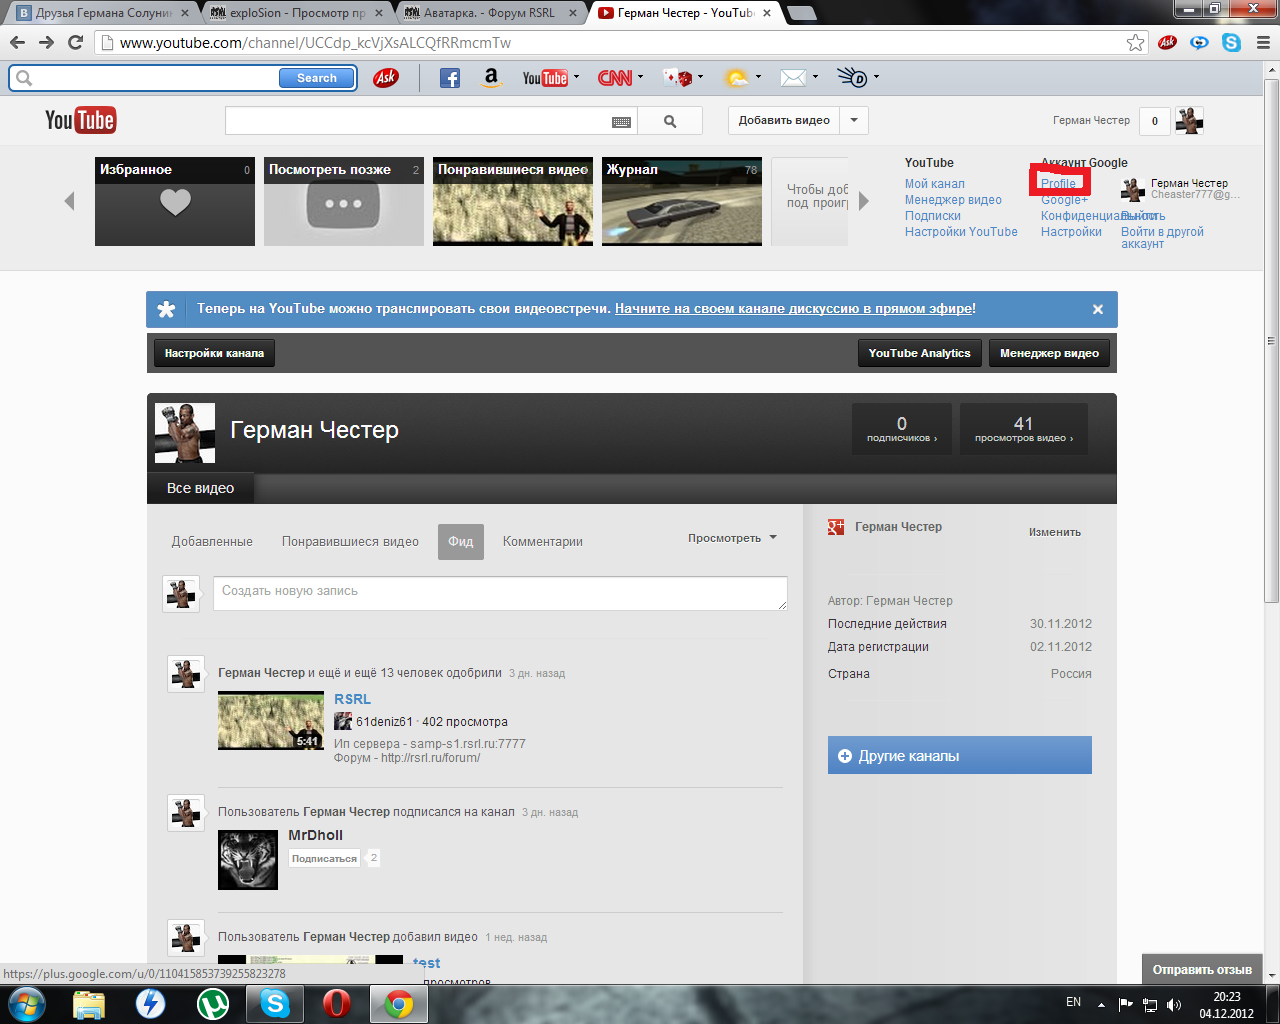The width and height of the screenshot is (1280, 1024).
Task: Click the Google+ account link
Action: tap(1064, 200)
